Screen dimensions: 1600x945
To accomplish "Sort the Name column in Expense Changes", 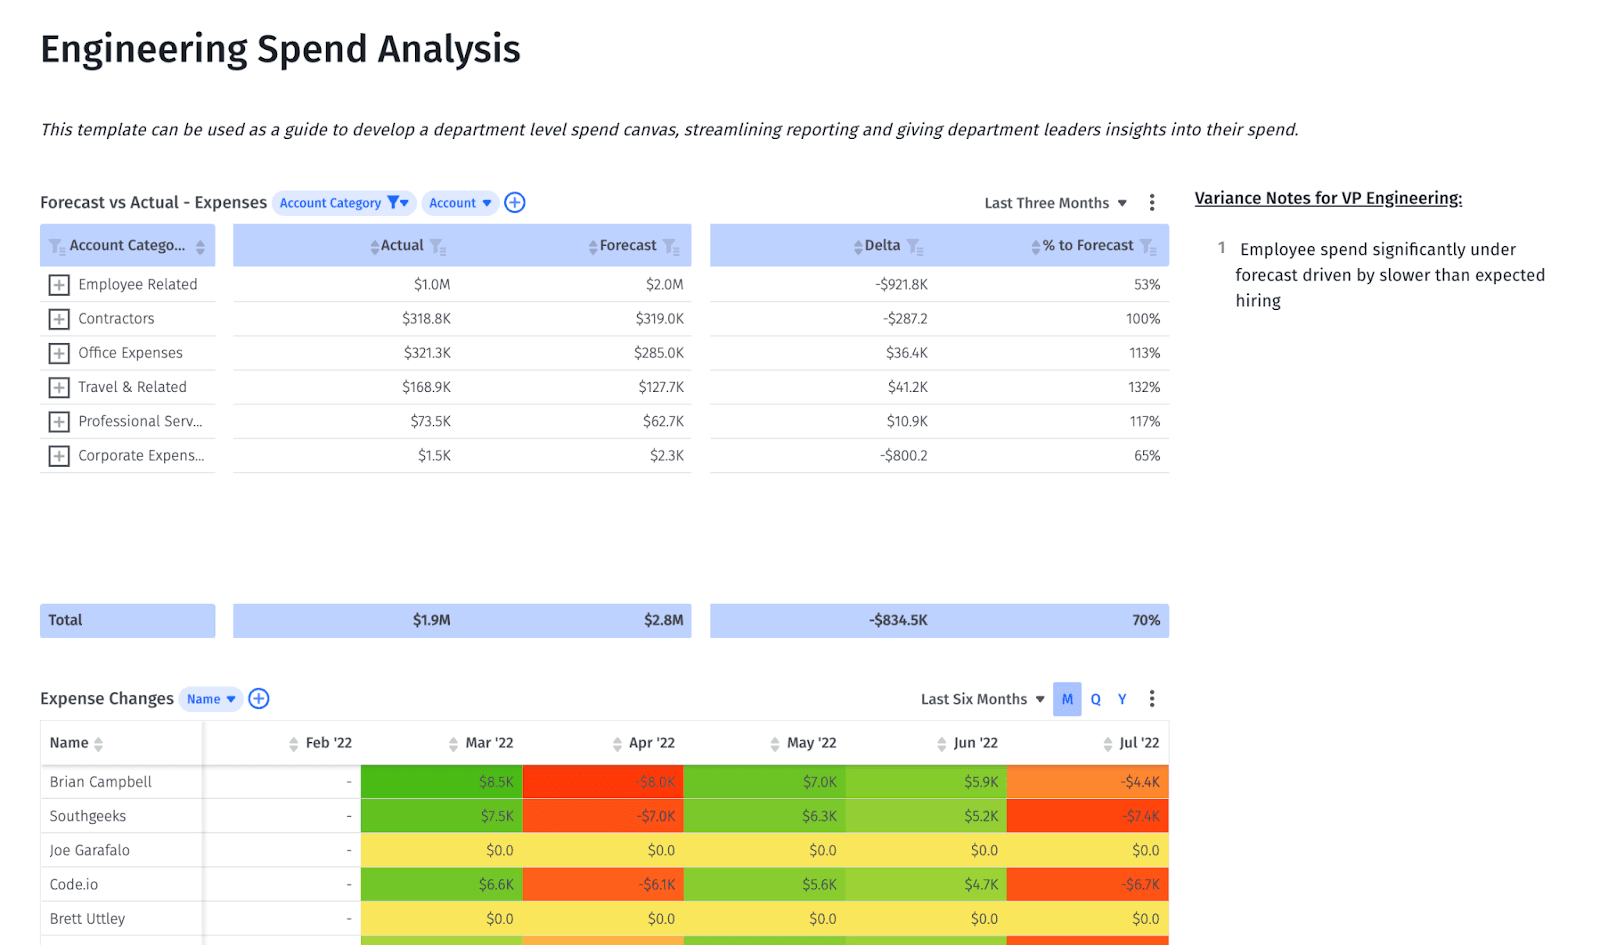I will click(96, 743).
